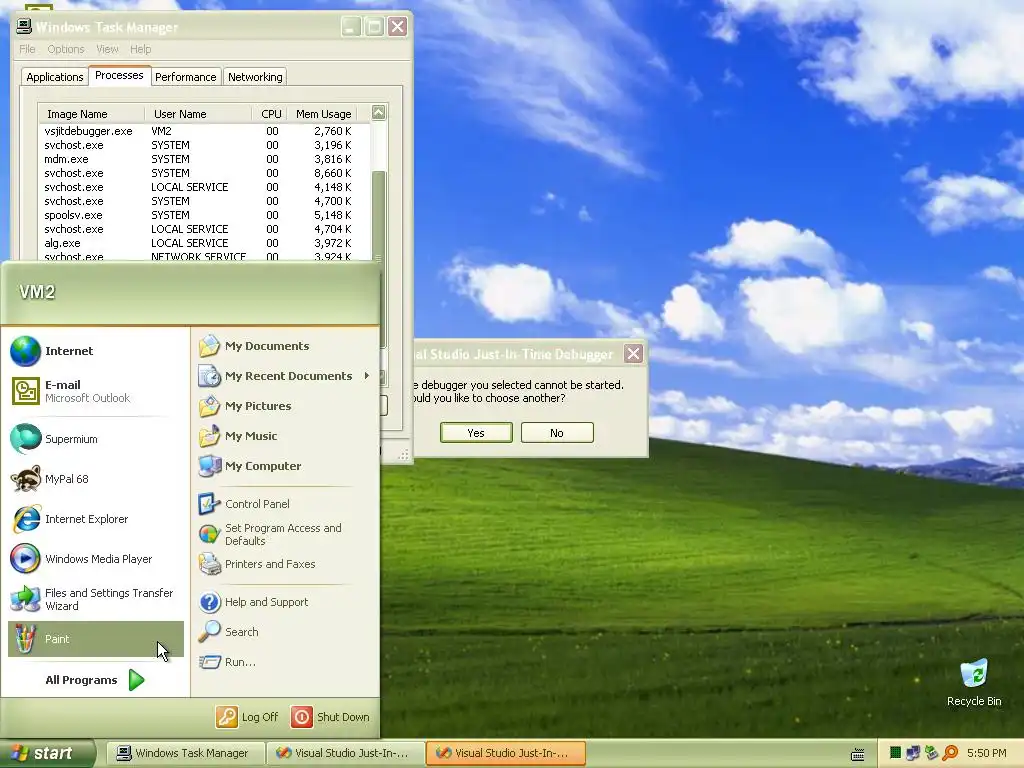1024x768 pixels.
Task: Sort processes by Image Name column
Action: click(91, 114)
